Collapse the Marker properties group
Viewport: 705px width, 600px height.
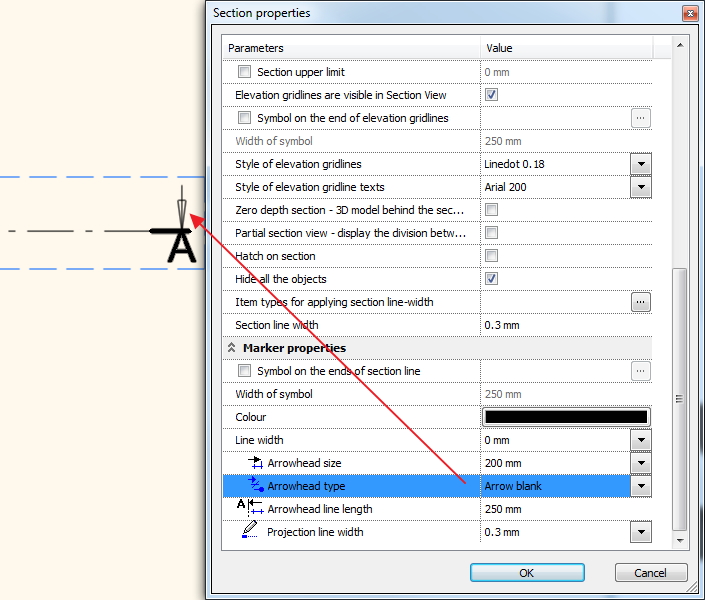click(x=231, y=348)
